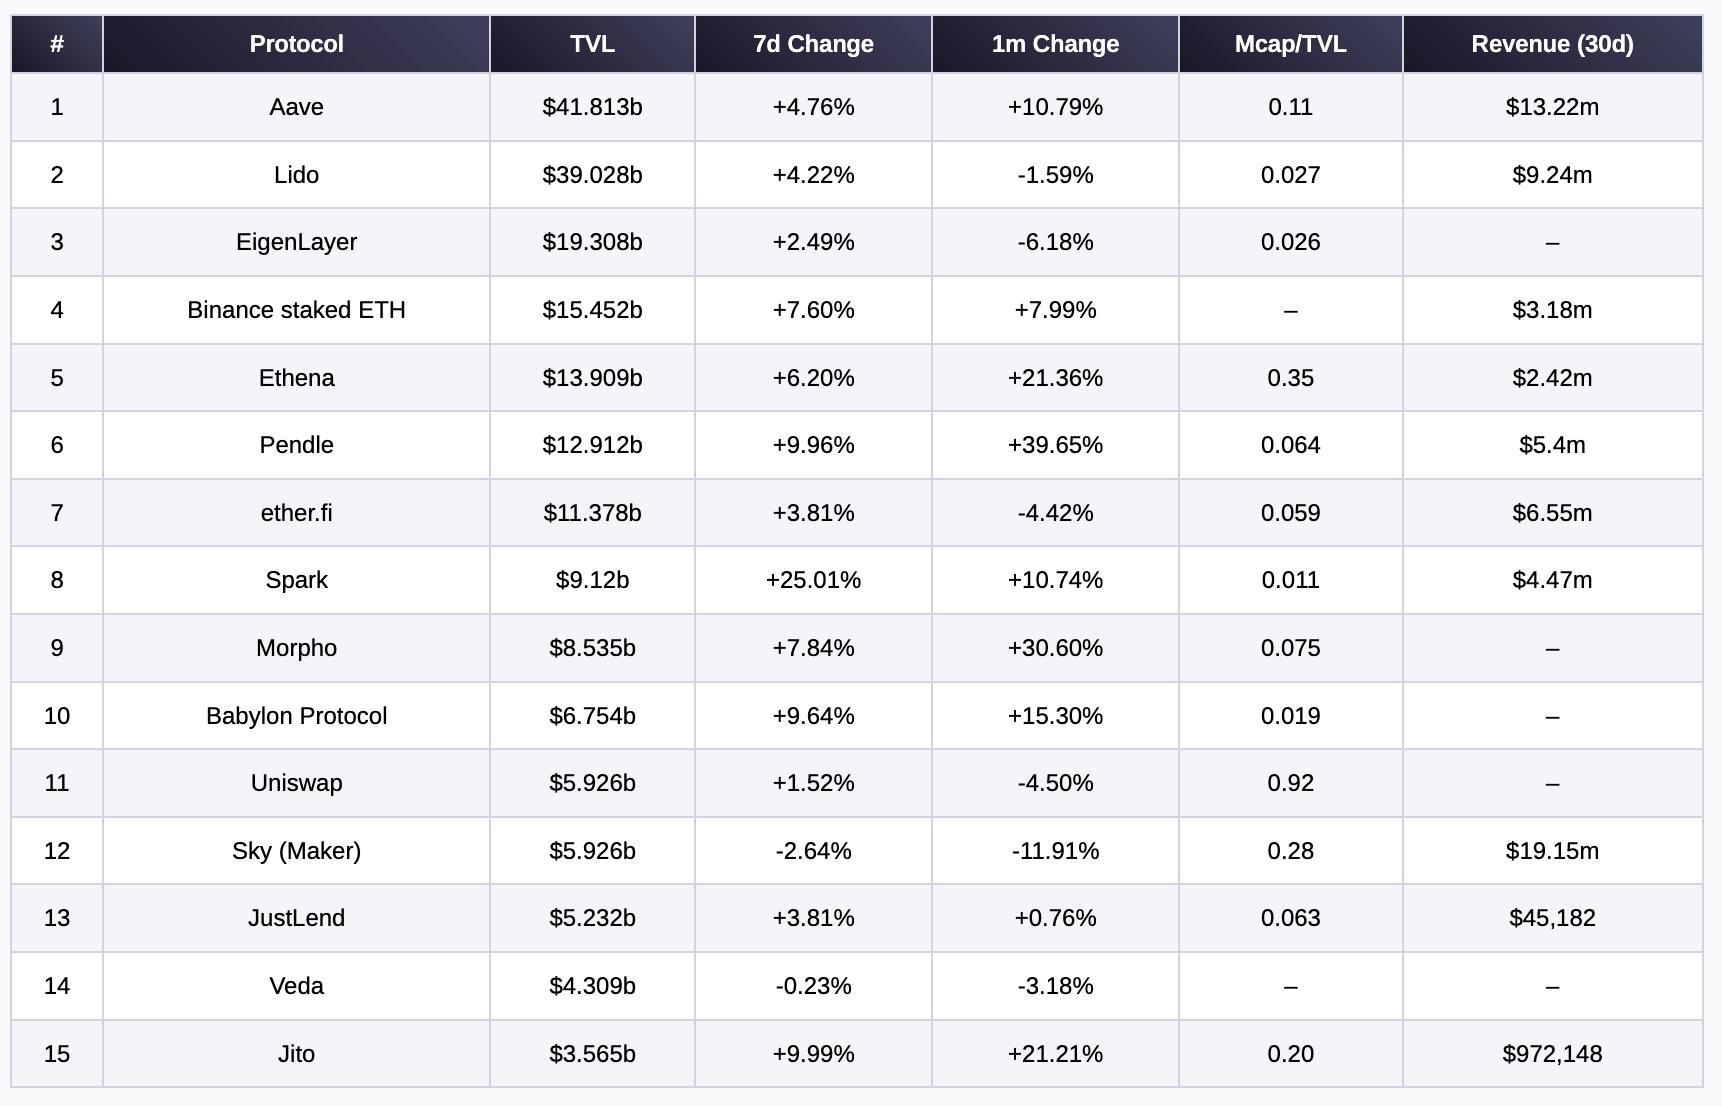The height and width of the screenshot is (1106, 1722).
Task: Open the Aave protocol link
Action: point(296,107)
